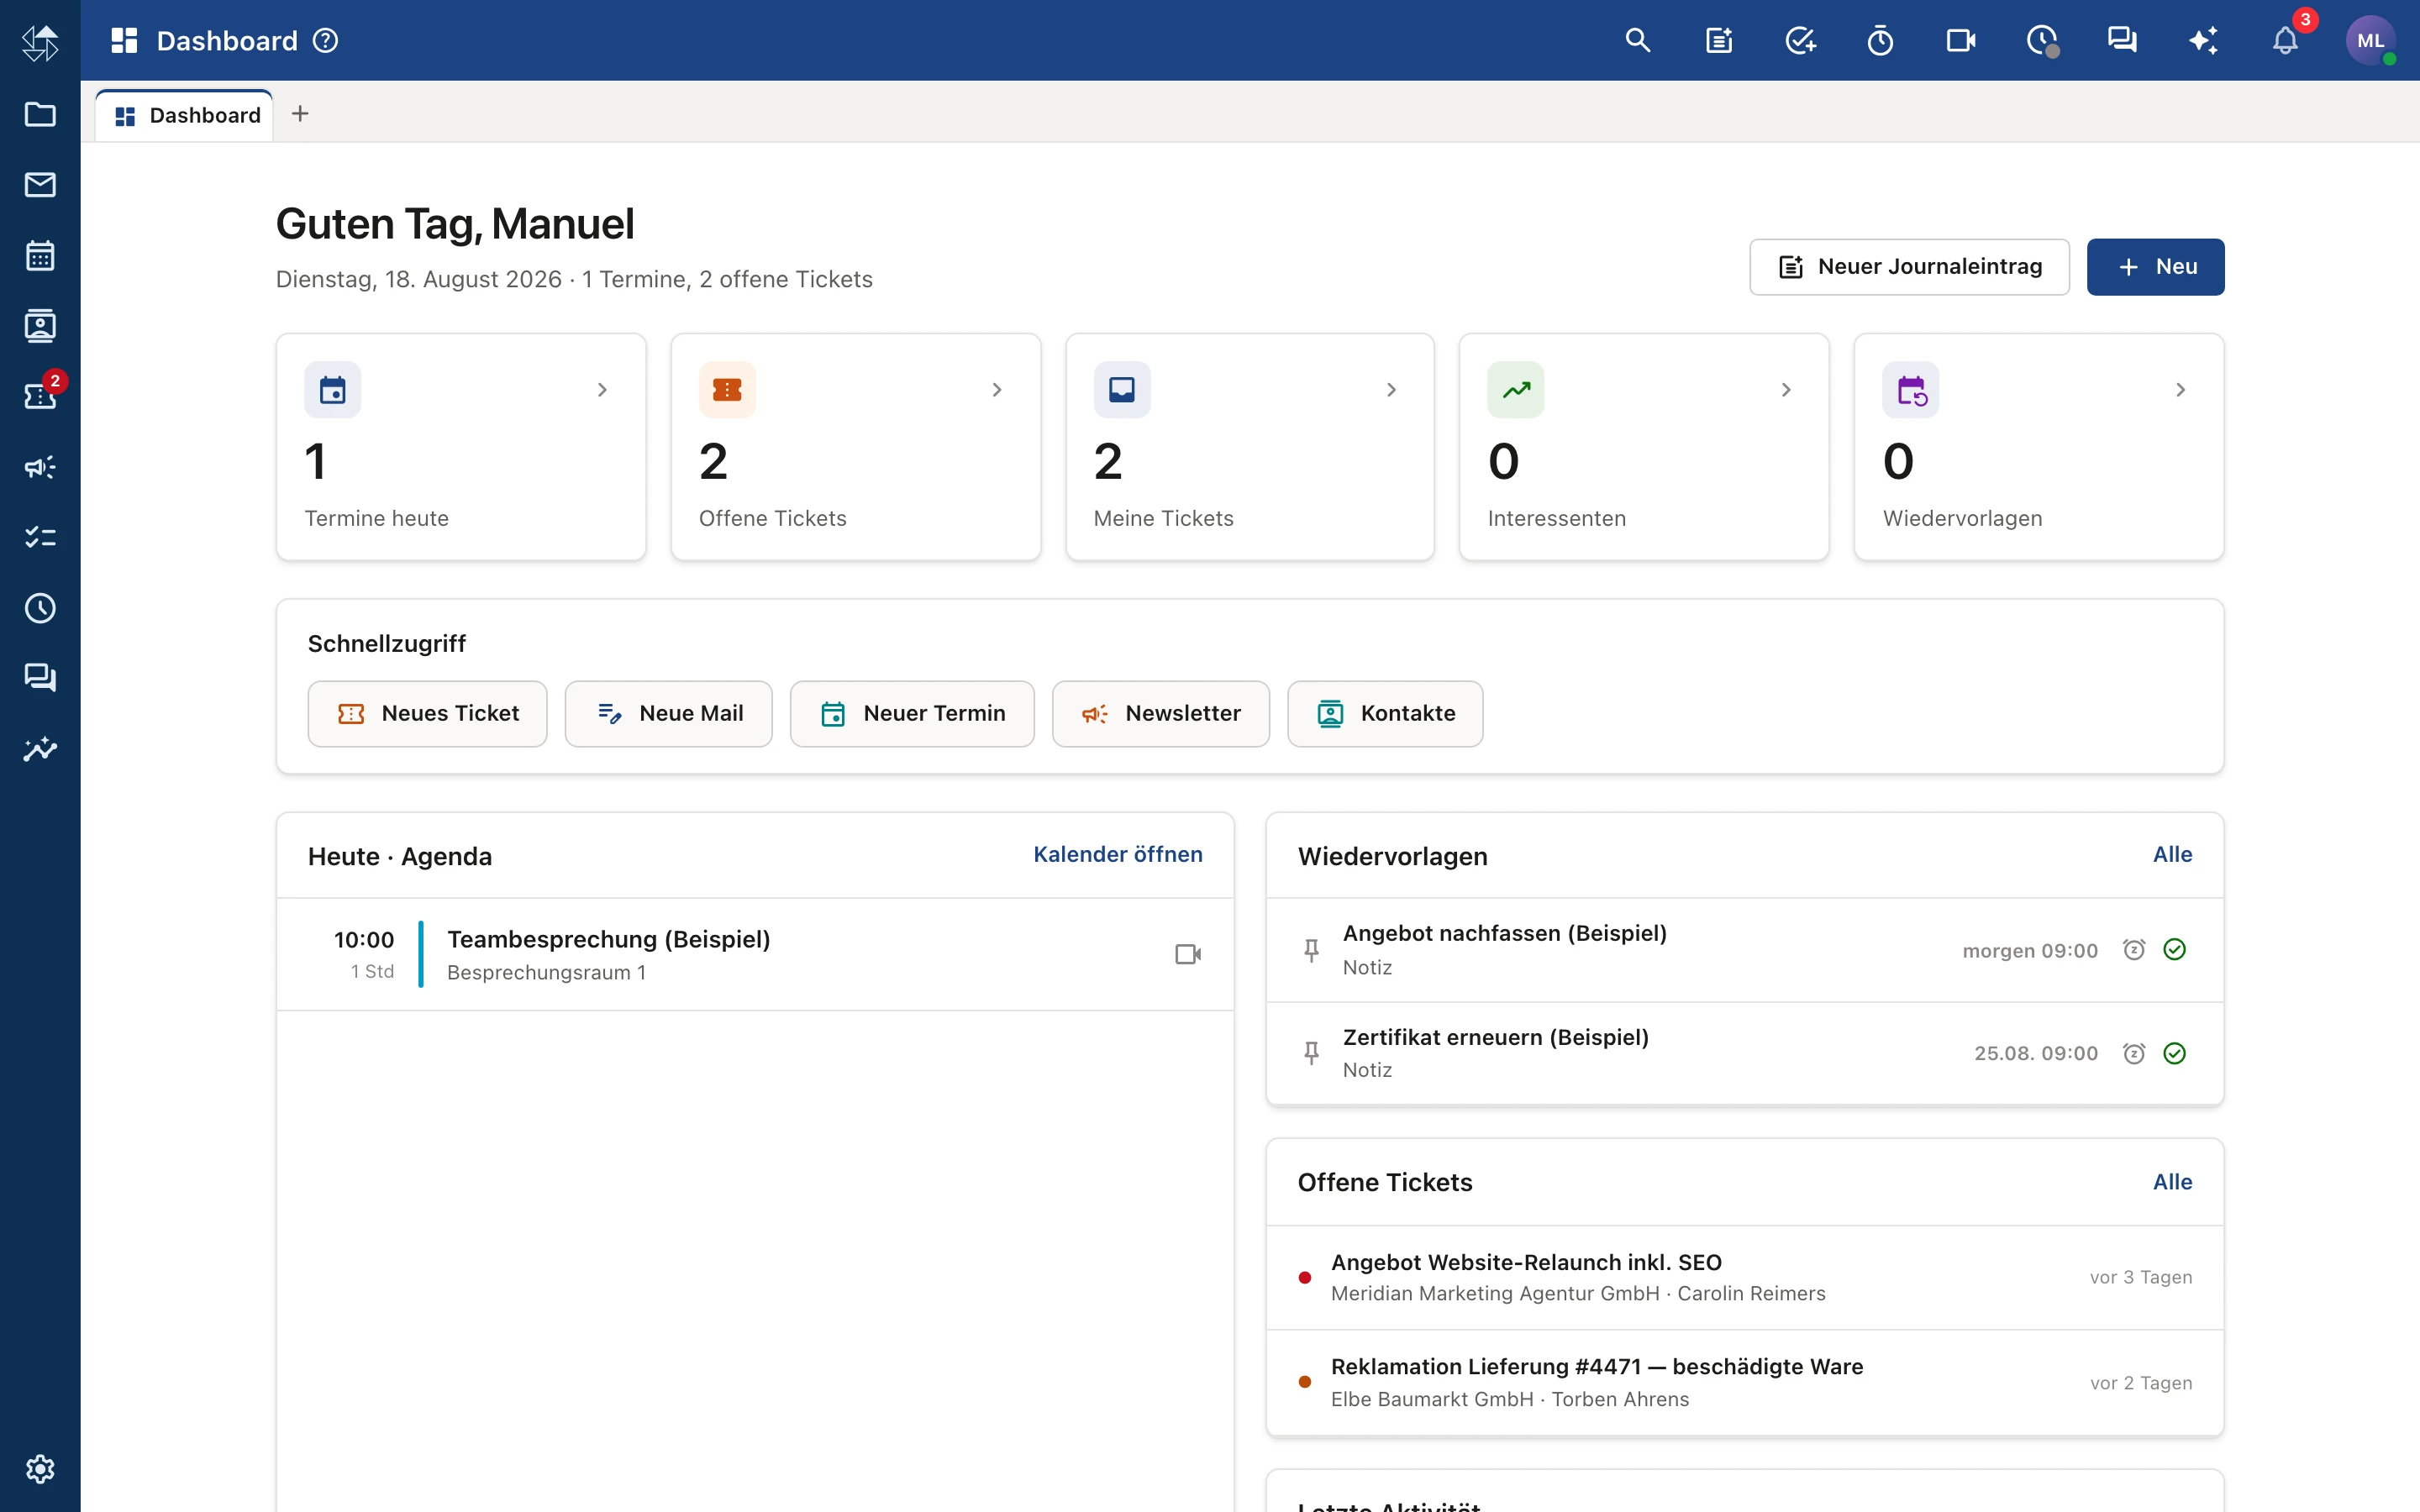Open Teambesprechung (Beispiel) agenda entry
Screen dimensions: 2420x1512
(755, 954)
